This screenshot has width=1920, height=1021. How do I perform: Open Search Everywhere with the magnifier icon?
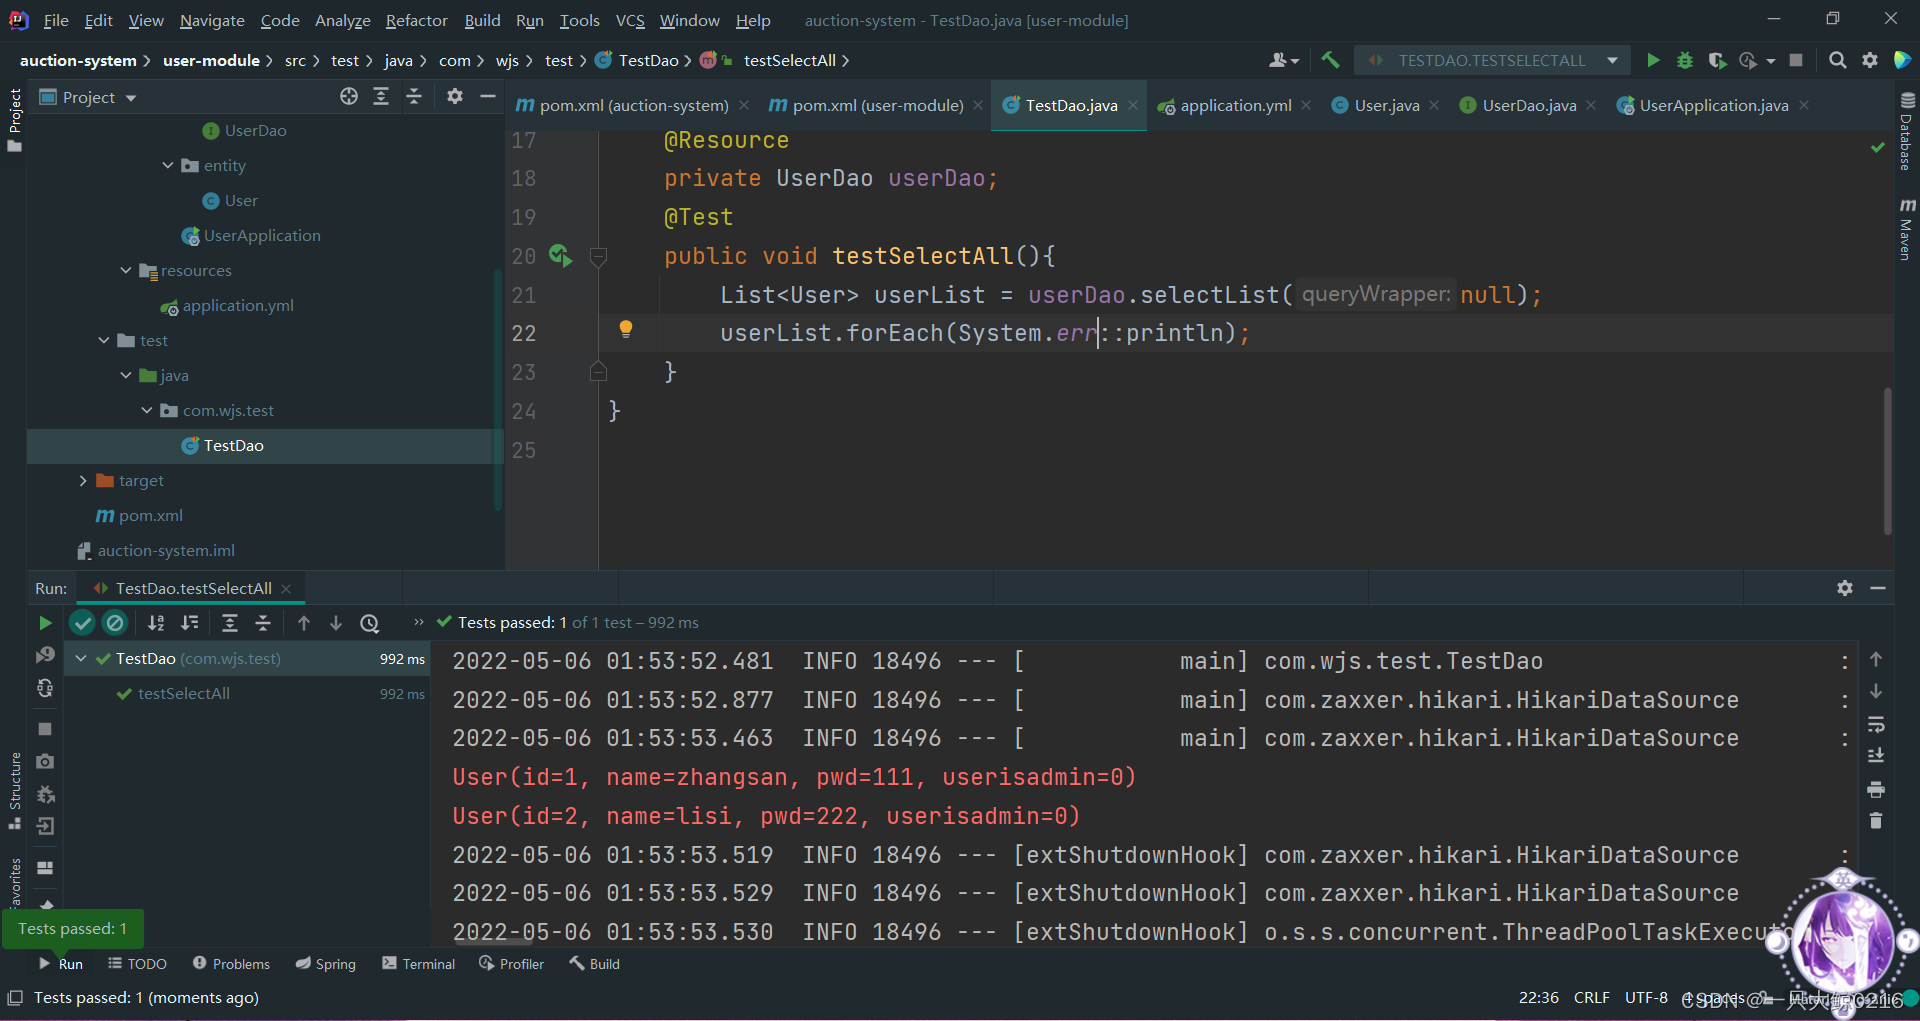pos(1838,60)
